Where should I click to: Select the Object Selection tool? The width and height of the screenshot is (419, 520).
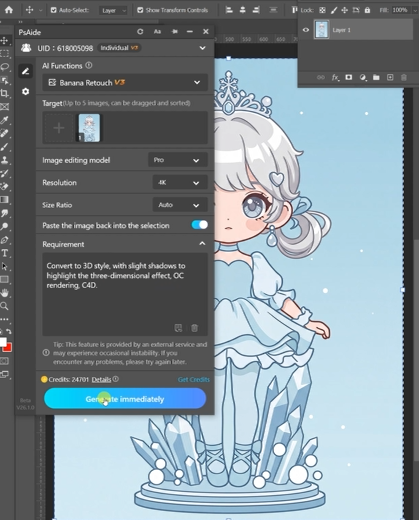coord(4,80)
